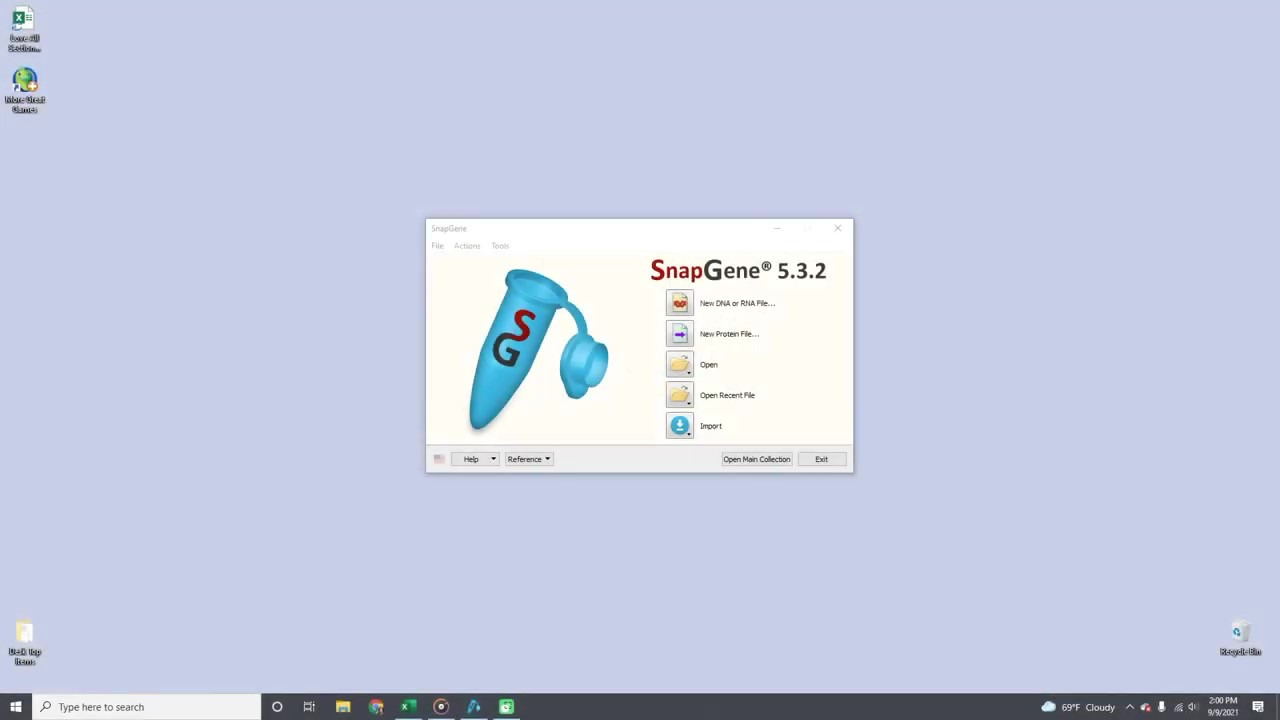Image resolution: width=1280 pixels, height=720 pixels.
Task: Select the More Great Games desktop shortcut
Action: pyautogui.click(x=24, y=80)
